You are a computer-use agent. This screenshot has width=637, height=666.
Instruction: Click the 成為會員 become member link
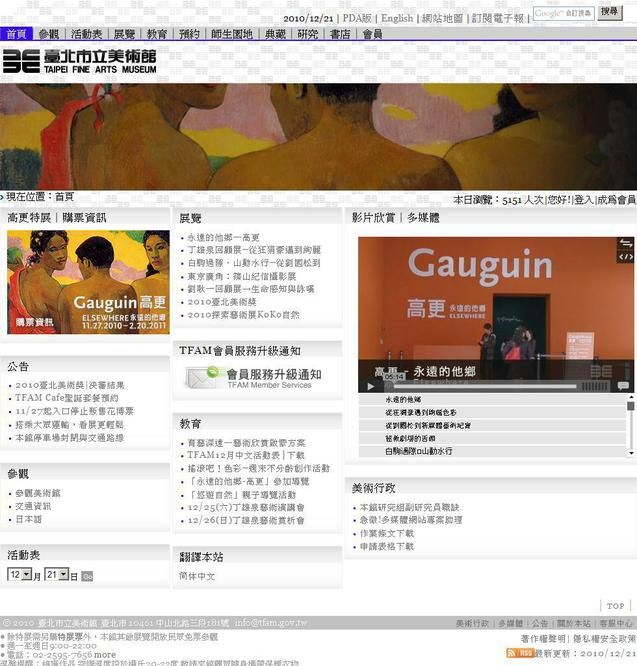point(617,200)
